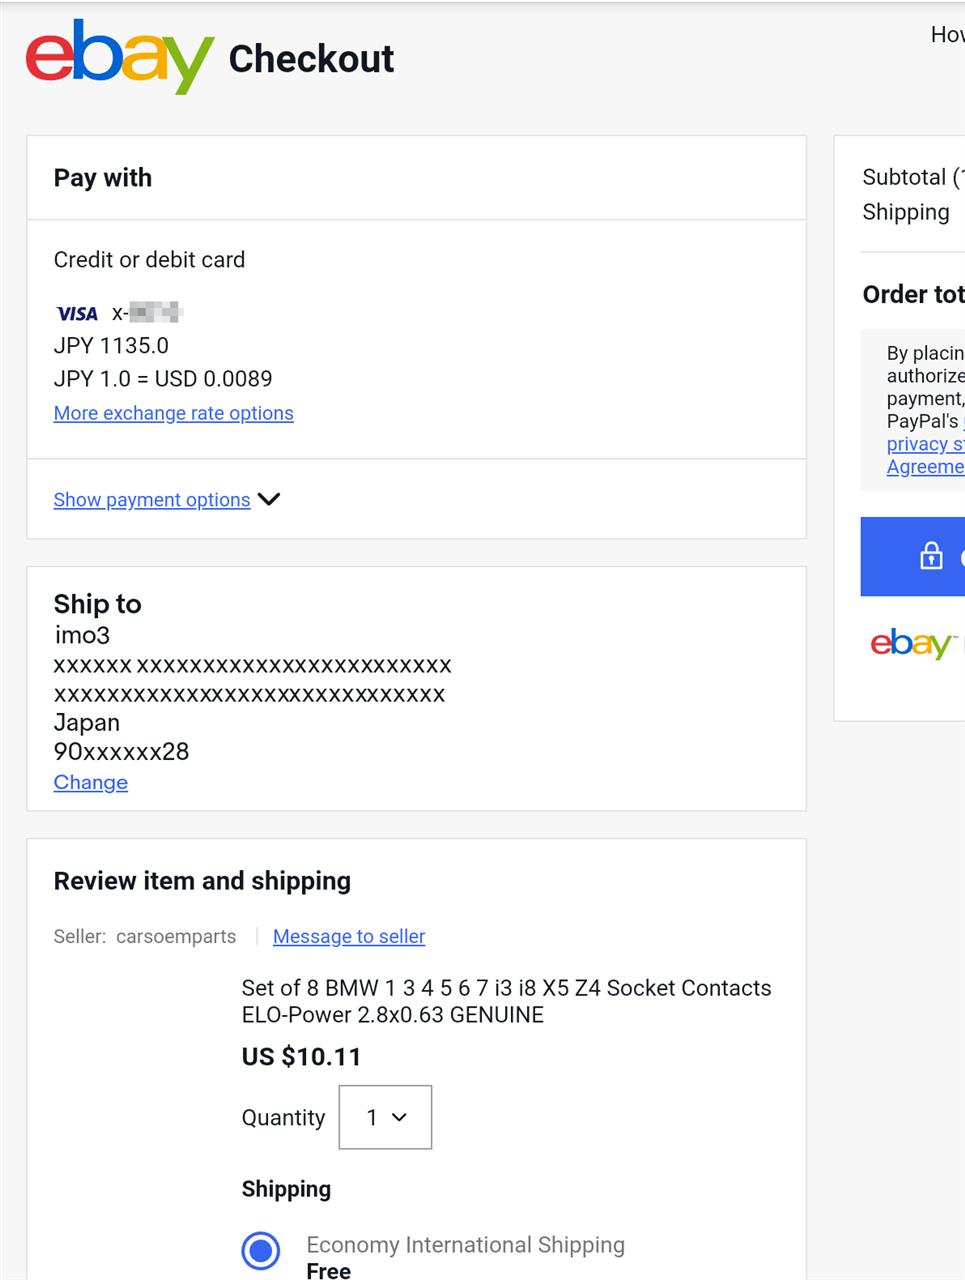Image resolution: width=965 pixels, height=1280 pixels.
Task: Open the privacy statement link
Action: click(925, 444)
